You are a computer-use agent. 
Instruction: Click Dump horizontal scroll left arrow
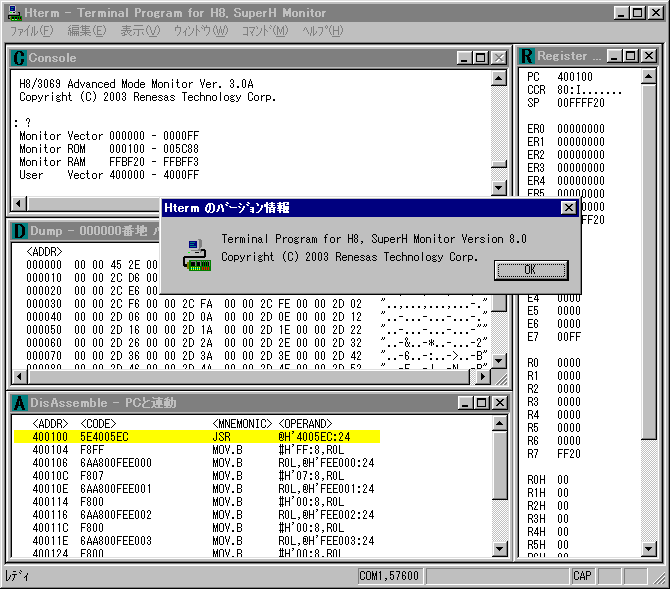[x=19, y=377]
